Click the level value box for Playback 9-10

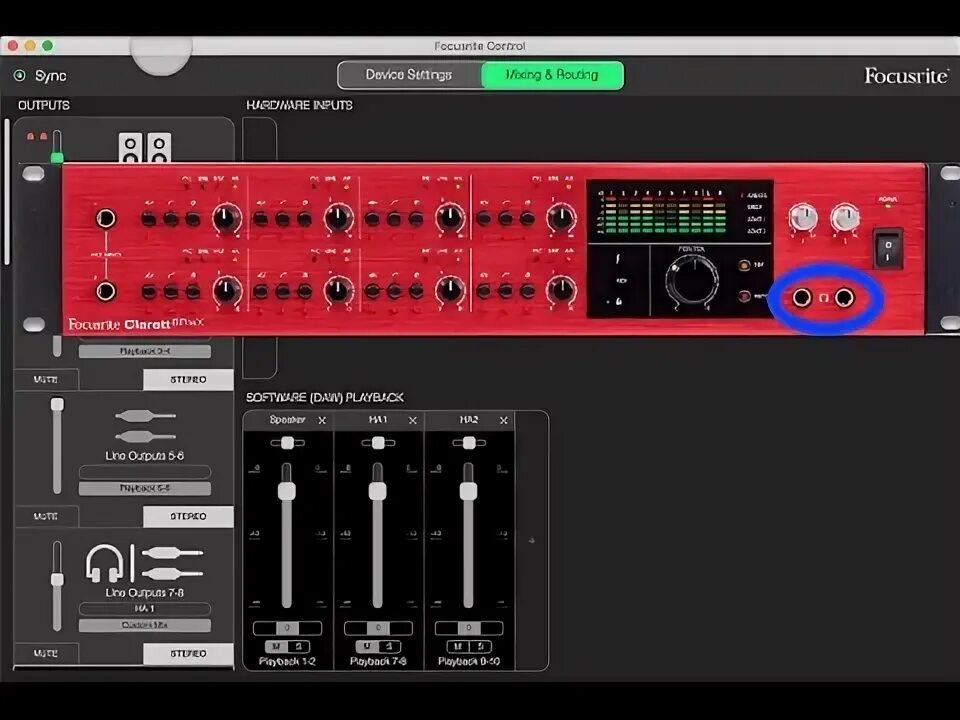coord(469,628)
